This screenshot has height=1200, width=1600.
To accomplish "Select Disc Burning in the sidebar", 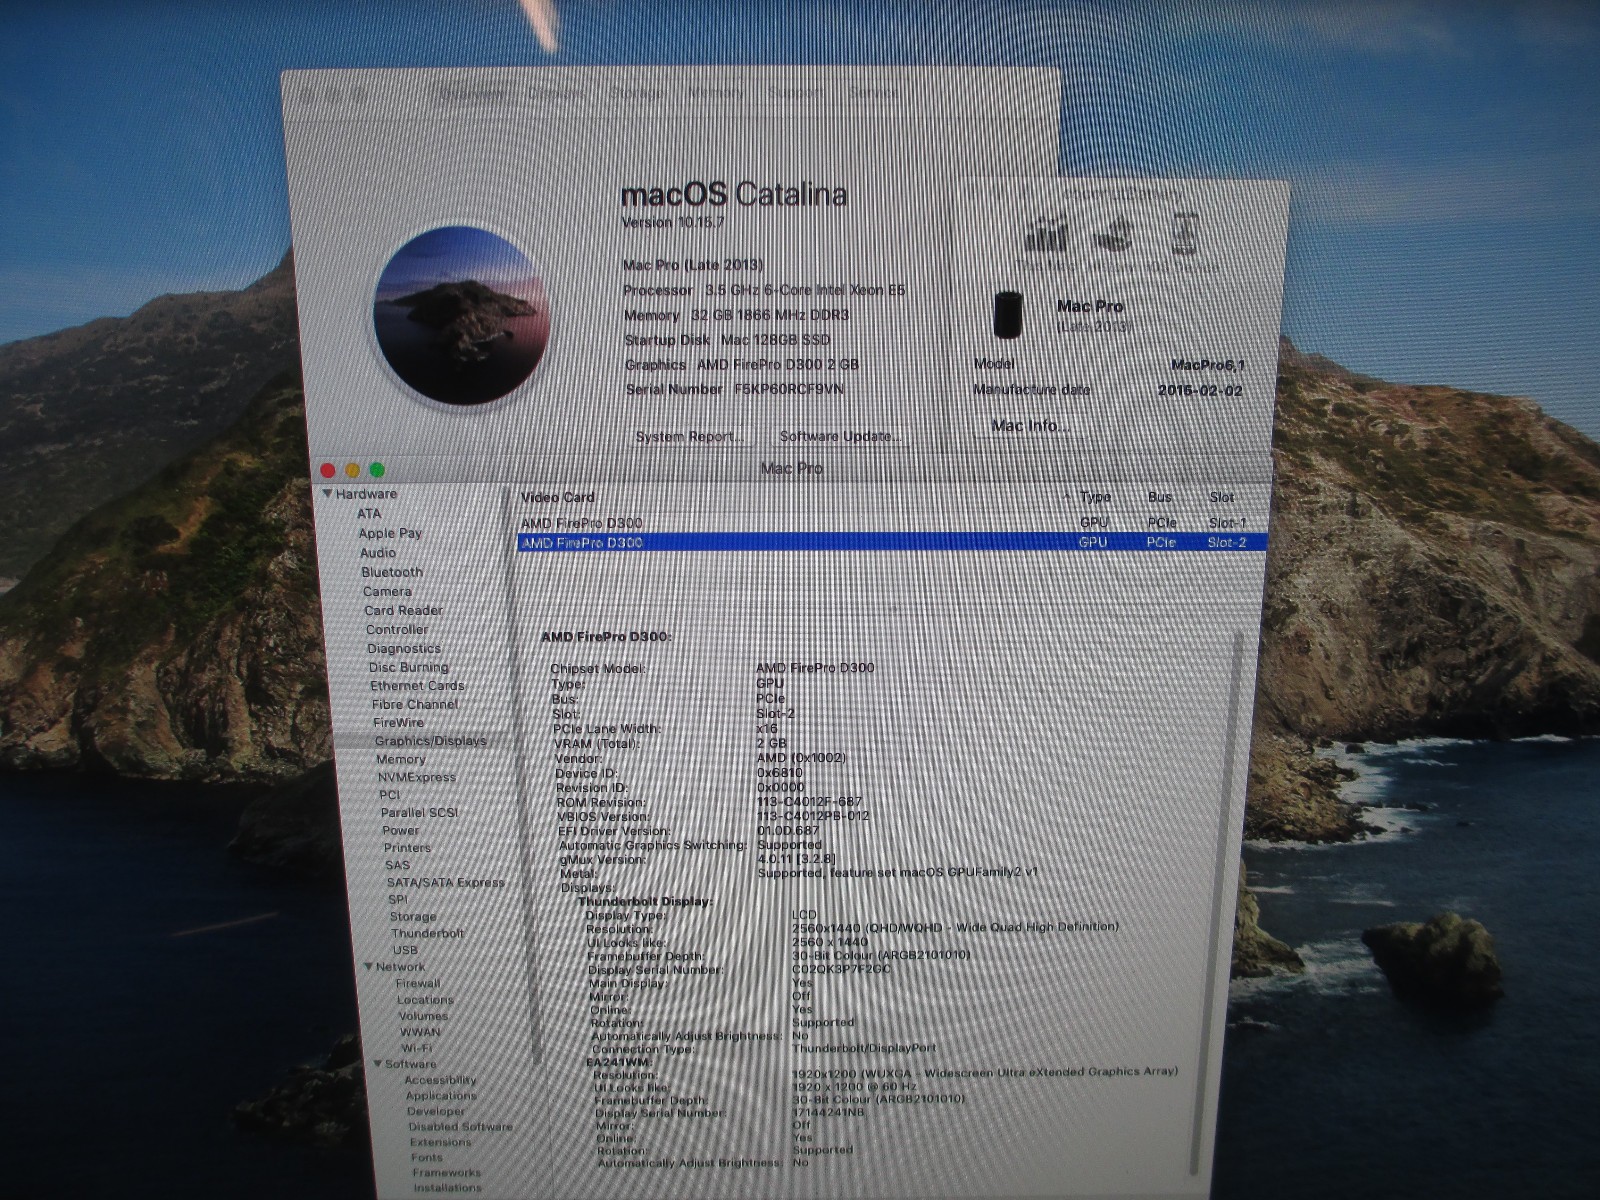I will coord(409,667).
